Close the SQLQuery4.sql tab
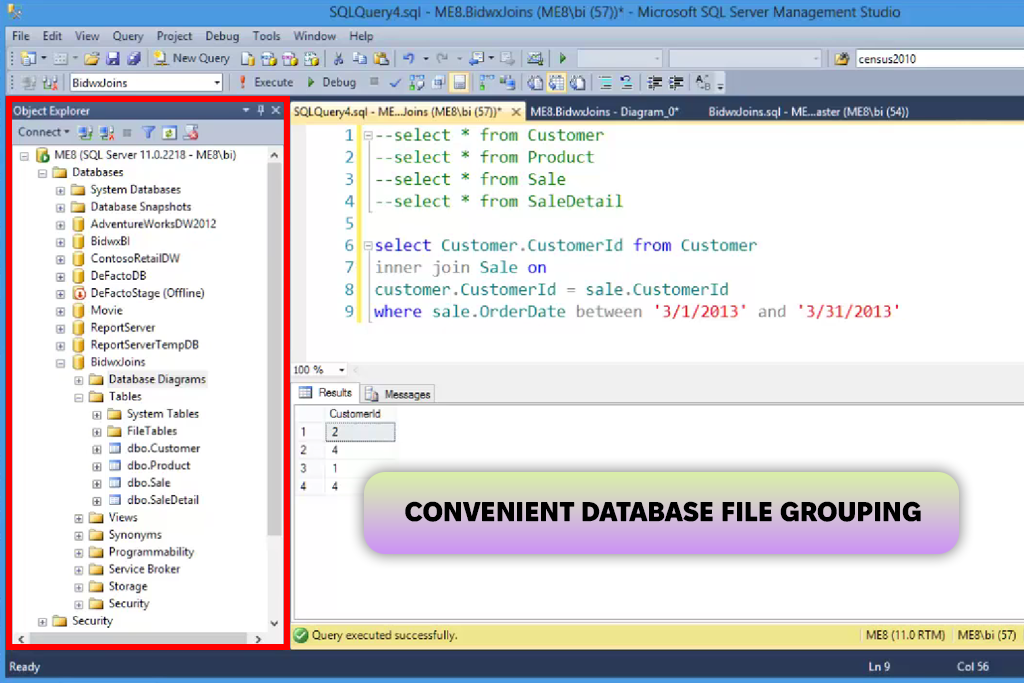Screen dimensions: 1024x683 (x=516, y=112)
